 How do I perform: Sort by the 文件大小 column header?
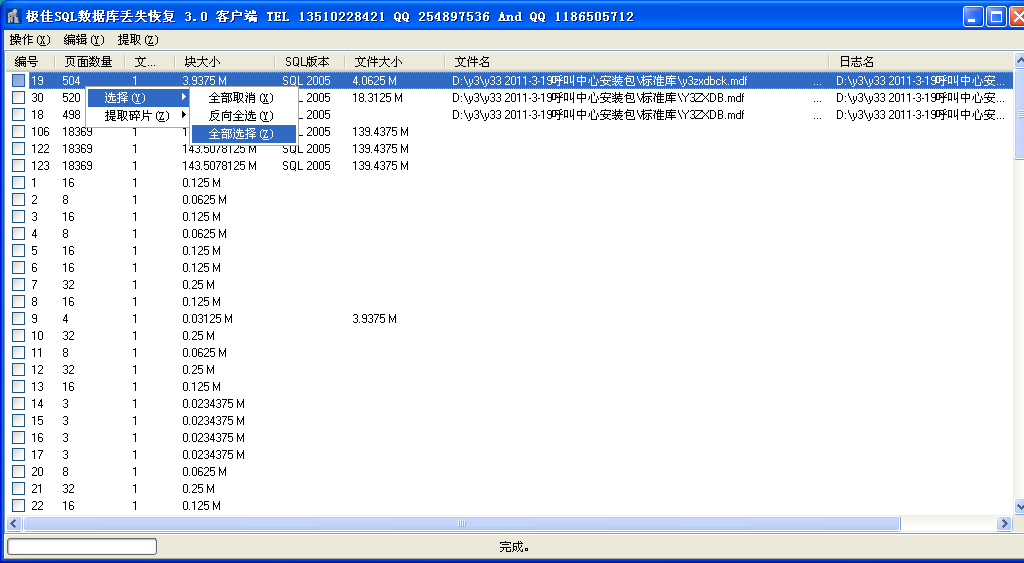coord(394,61)
